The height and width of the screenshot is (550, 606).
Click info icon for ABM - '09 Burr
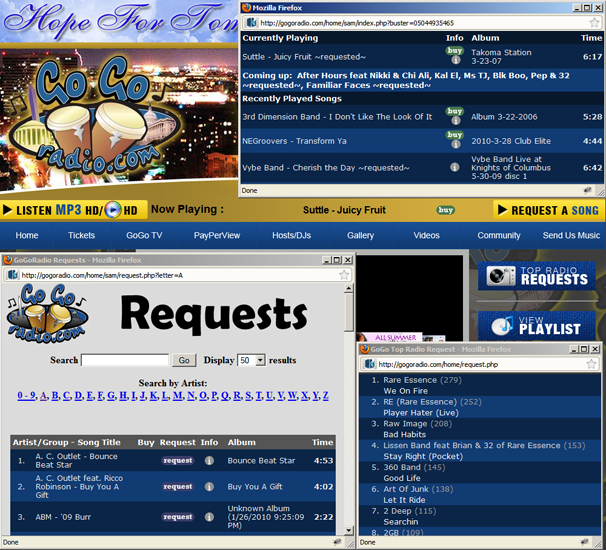(210, 517)
